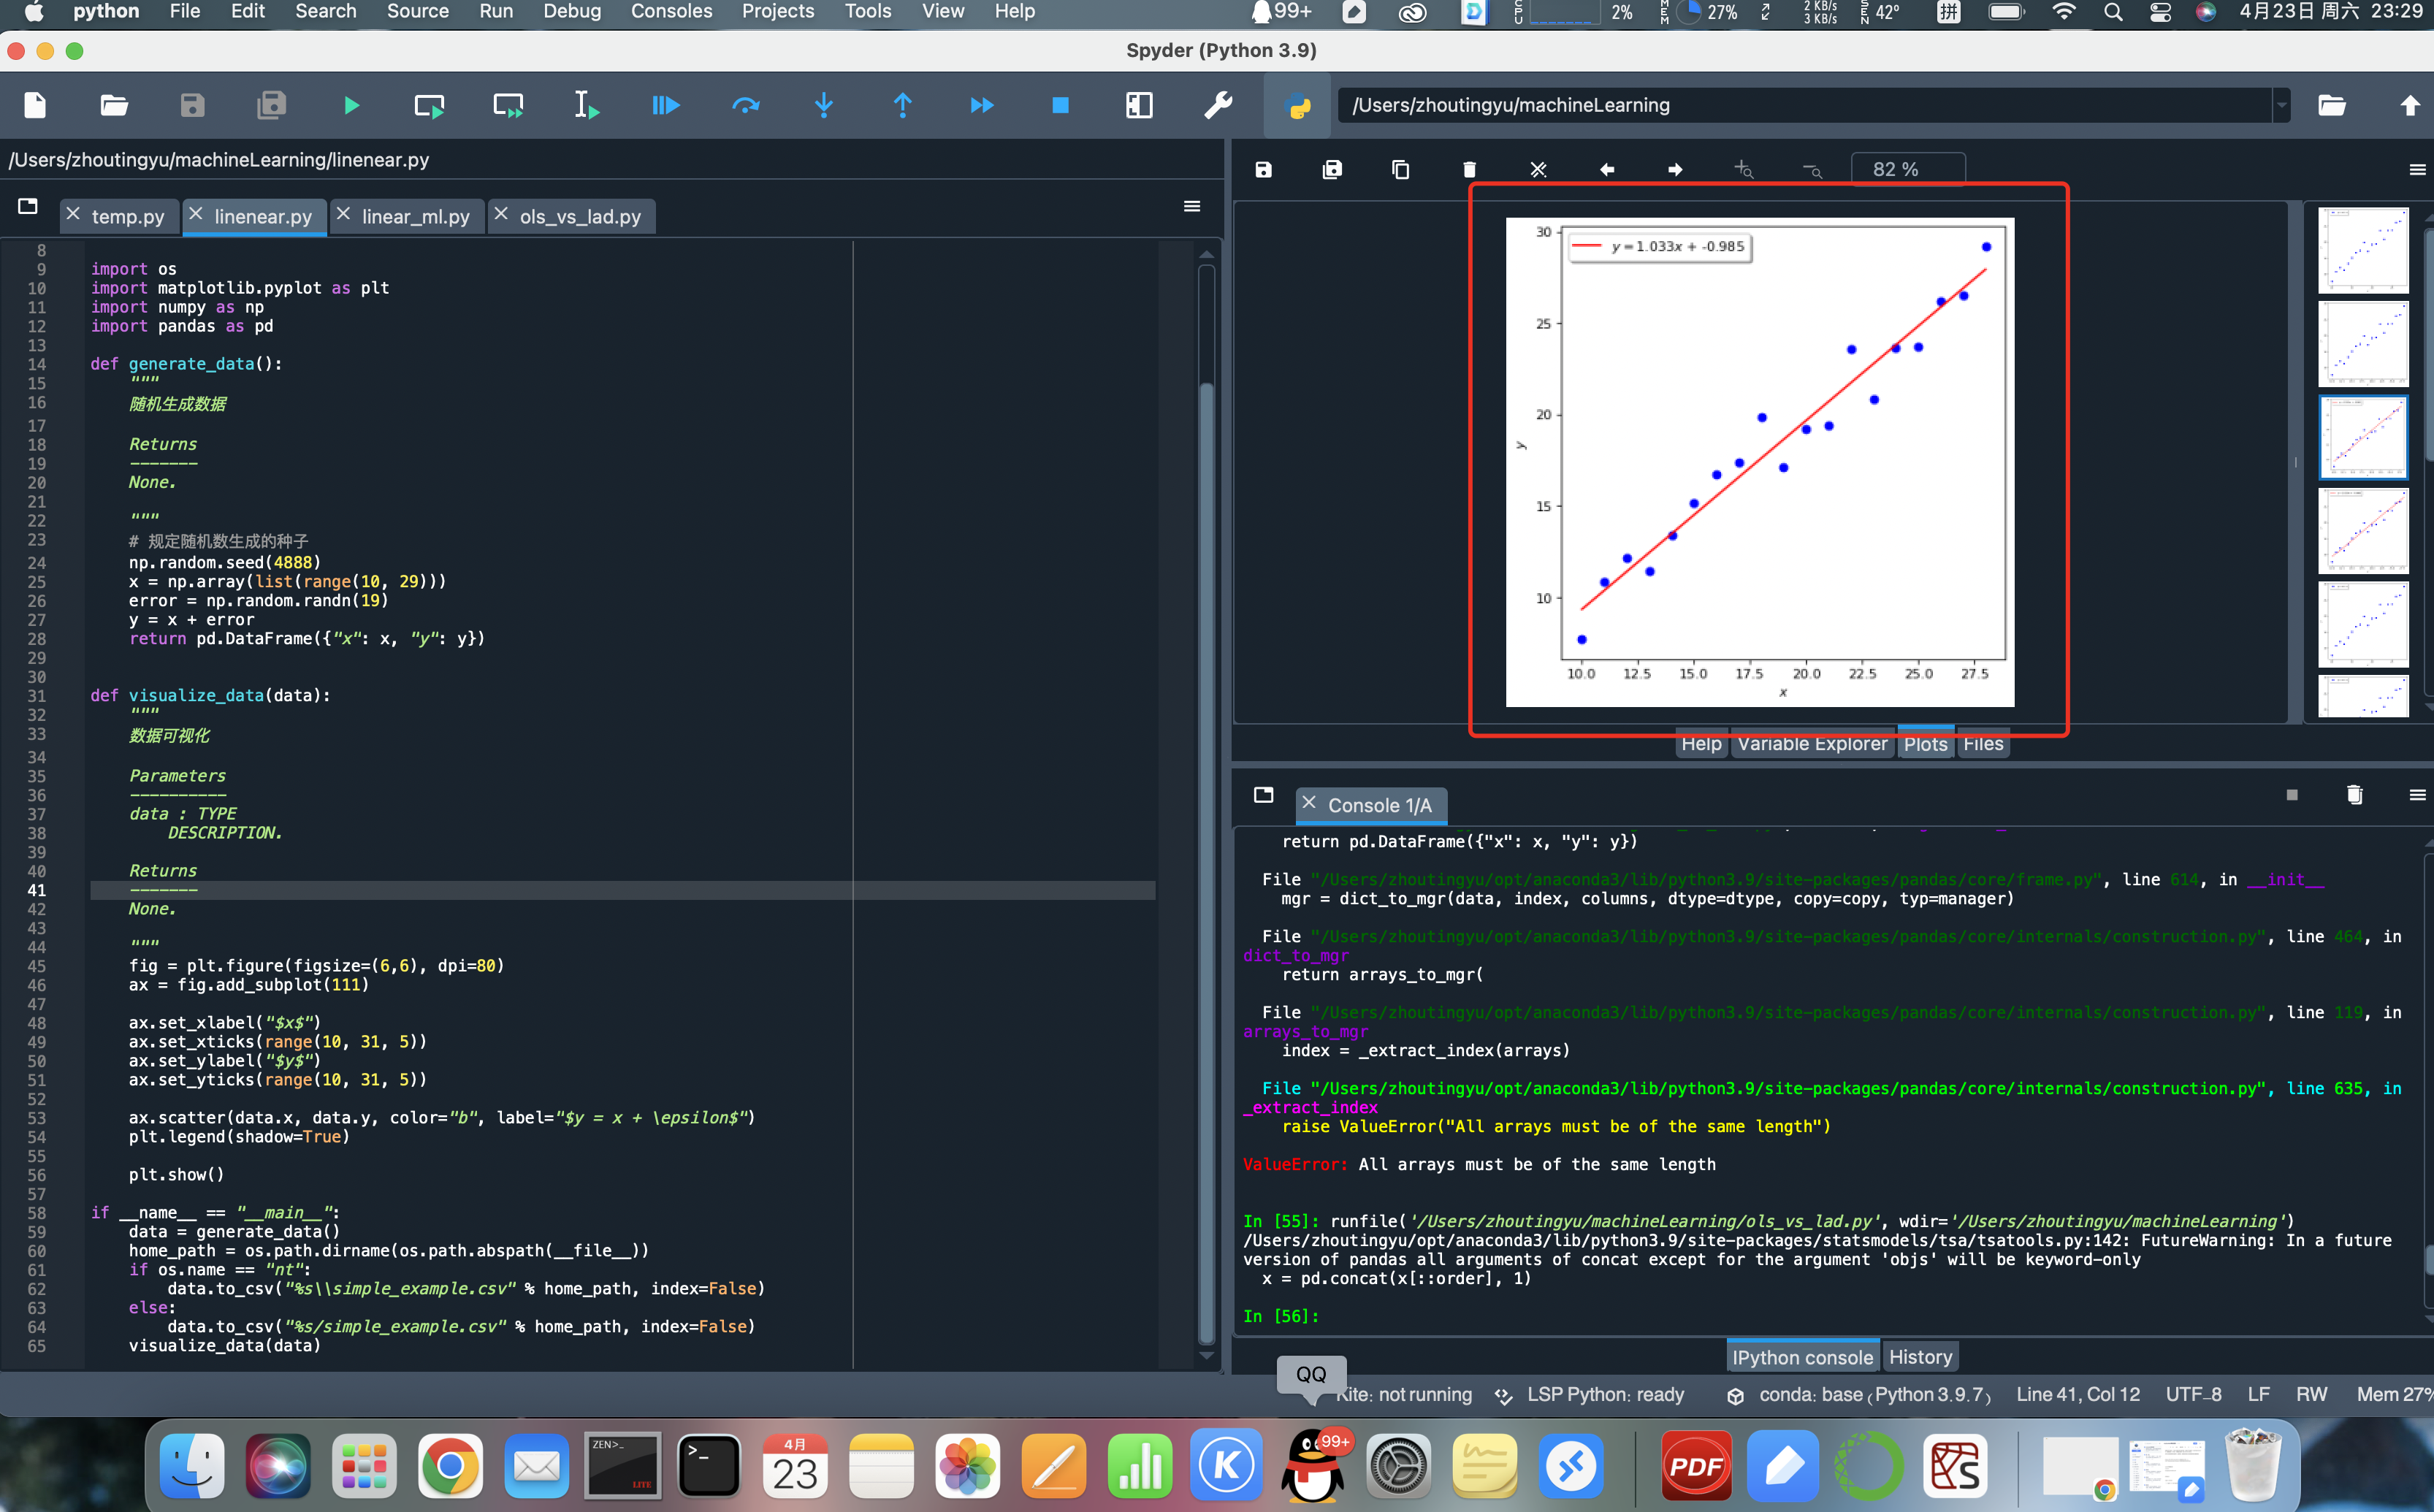Open console pane options hamburger menu
Viewport: 2434px width, 1512px height.
click(x=2417, y=795)
